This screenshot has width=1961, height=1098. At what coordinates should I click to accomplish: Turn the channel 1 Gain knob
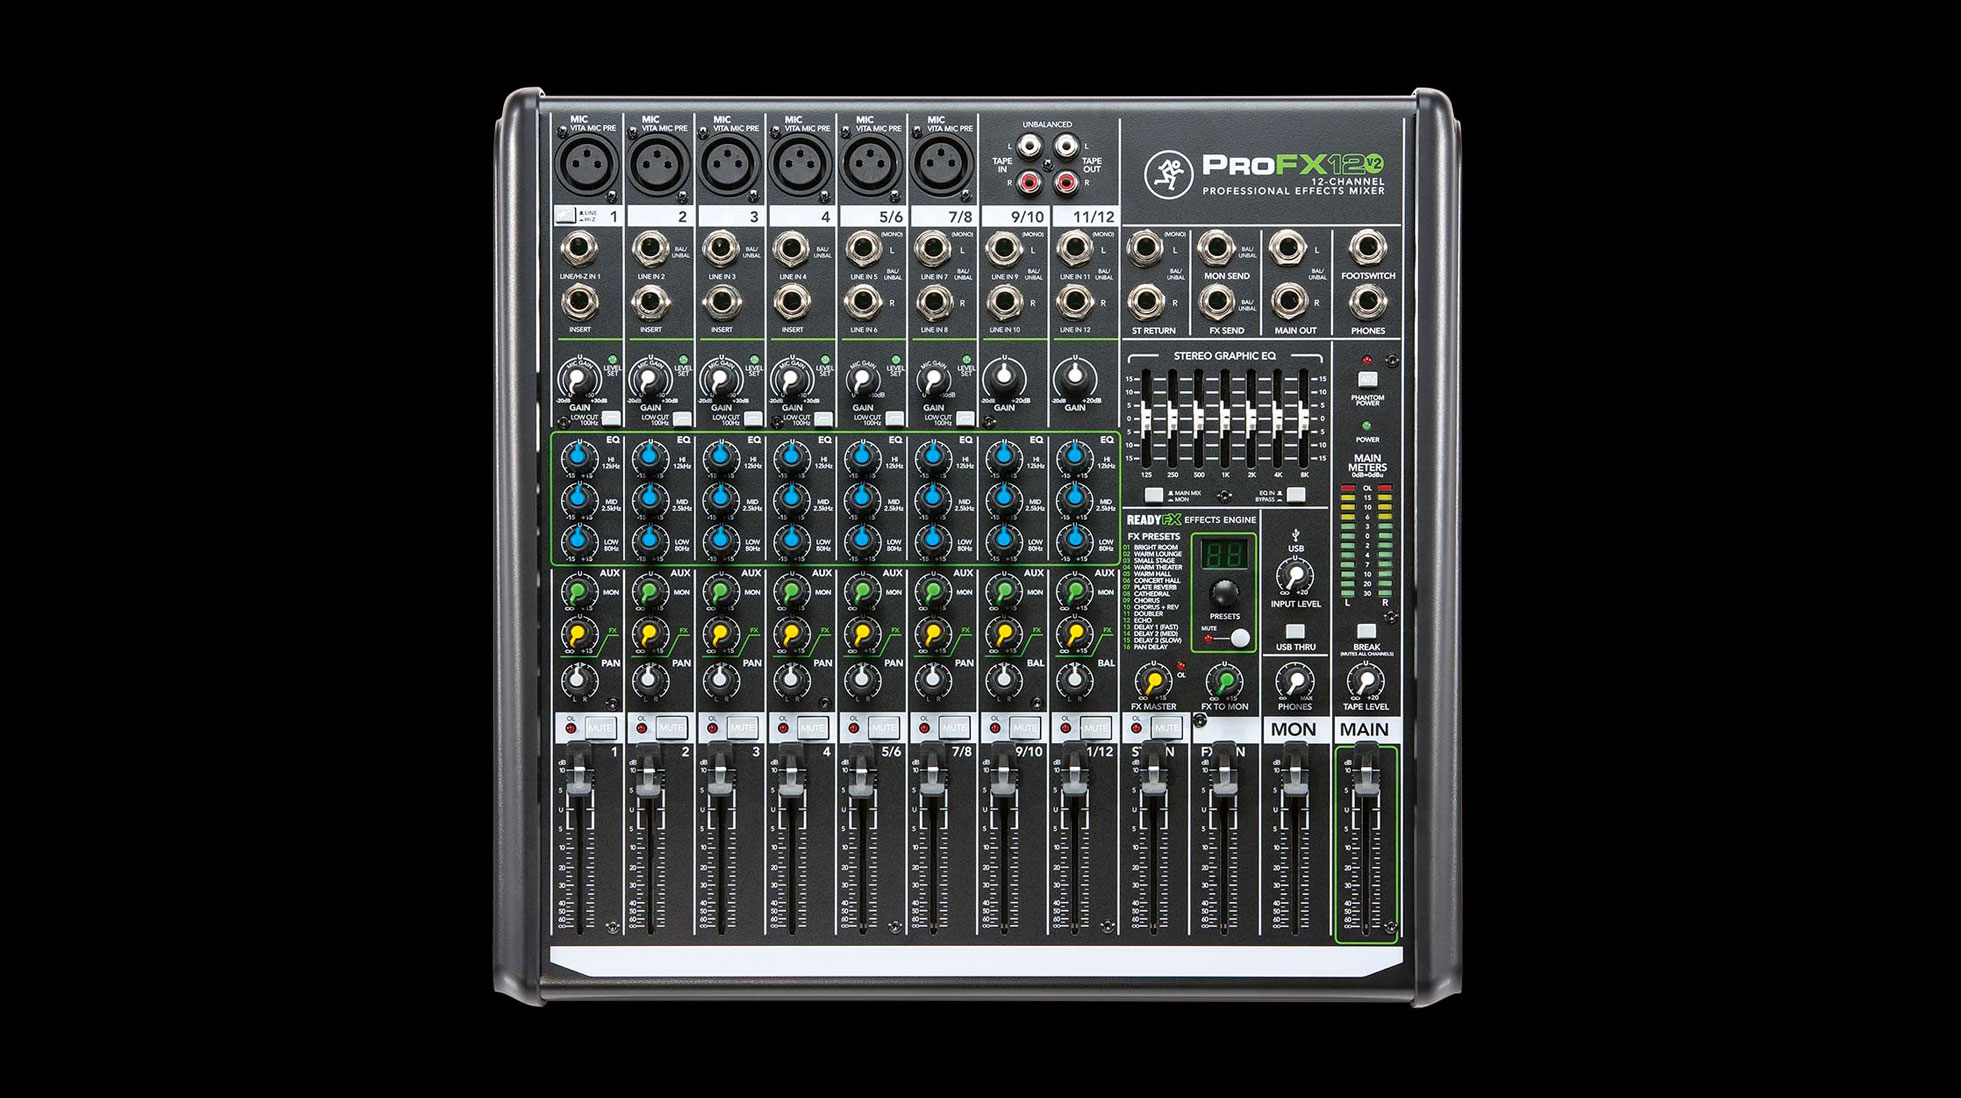pyautogui.click(x=578, y=381)
